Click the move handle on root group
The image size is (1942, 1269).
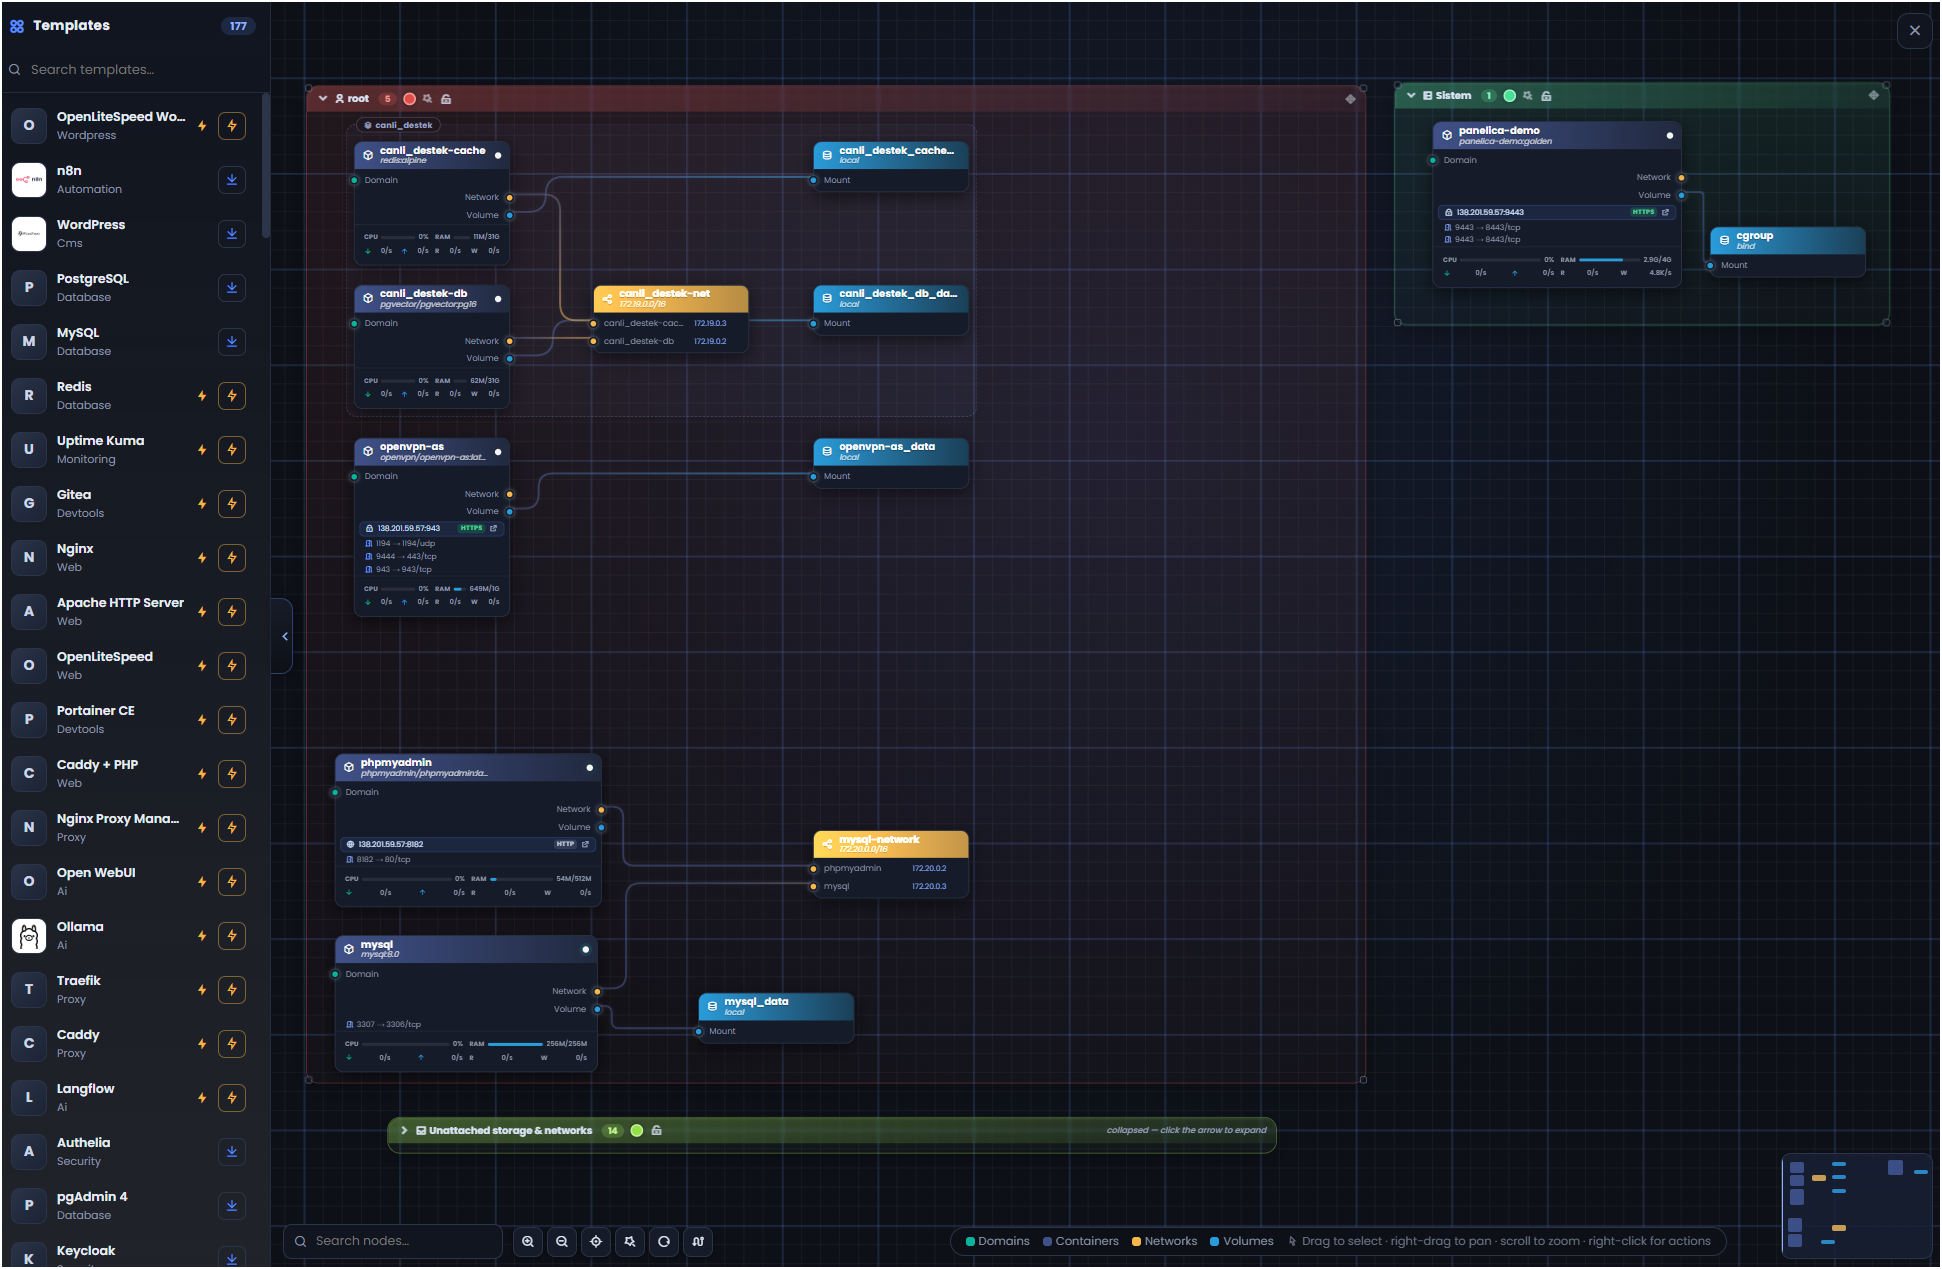(x=1350, y=99)
